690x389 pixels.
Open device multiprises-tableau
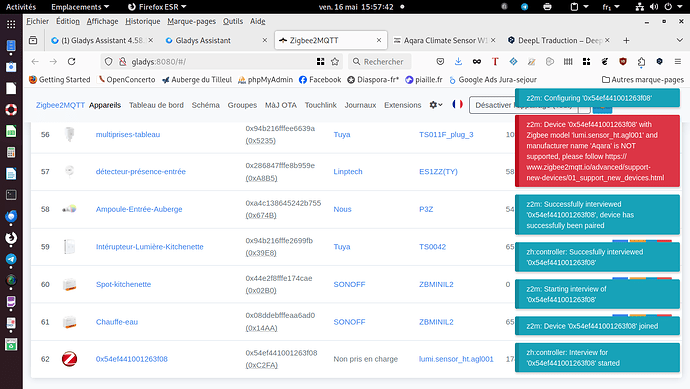[128, 135]
